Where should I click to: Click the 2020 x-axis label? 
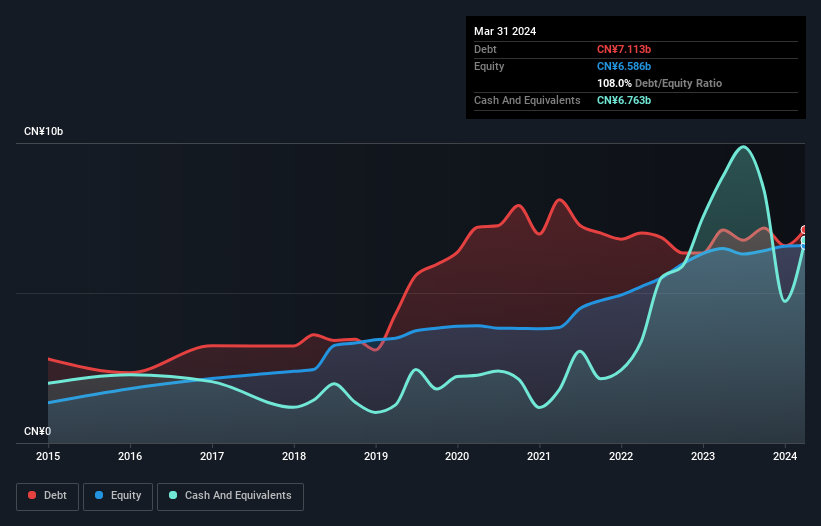tap(457, 456)
